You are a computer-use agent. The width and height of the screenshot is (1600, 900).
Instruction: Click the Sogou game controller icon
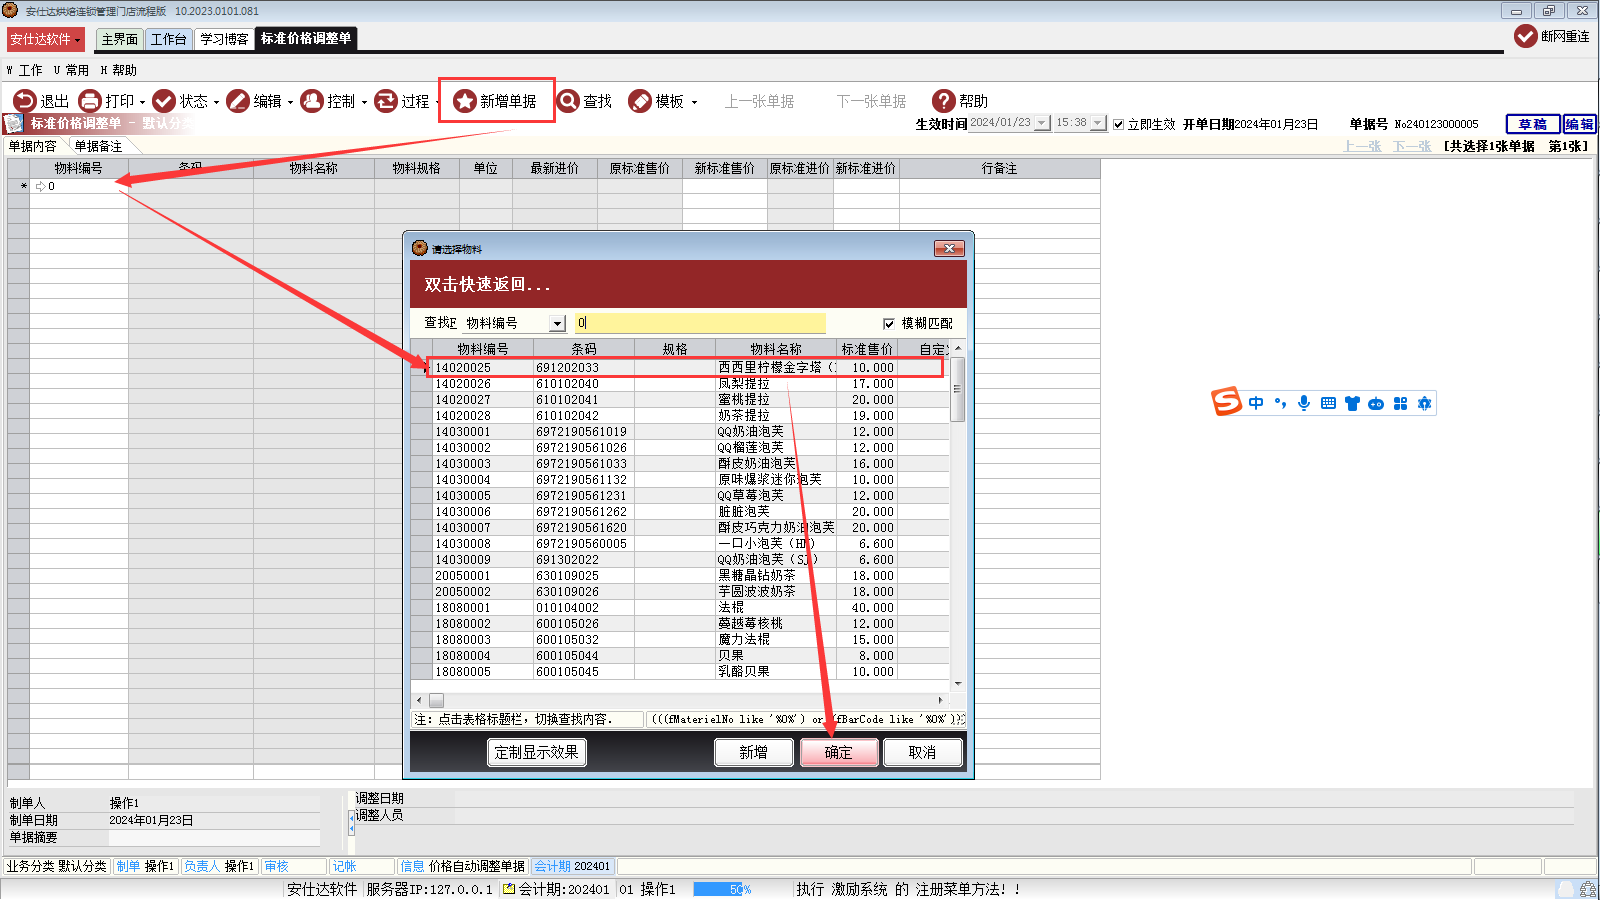[x=1376, y=403]
